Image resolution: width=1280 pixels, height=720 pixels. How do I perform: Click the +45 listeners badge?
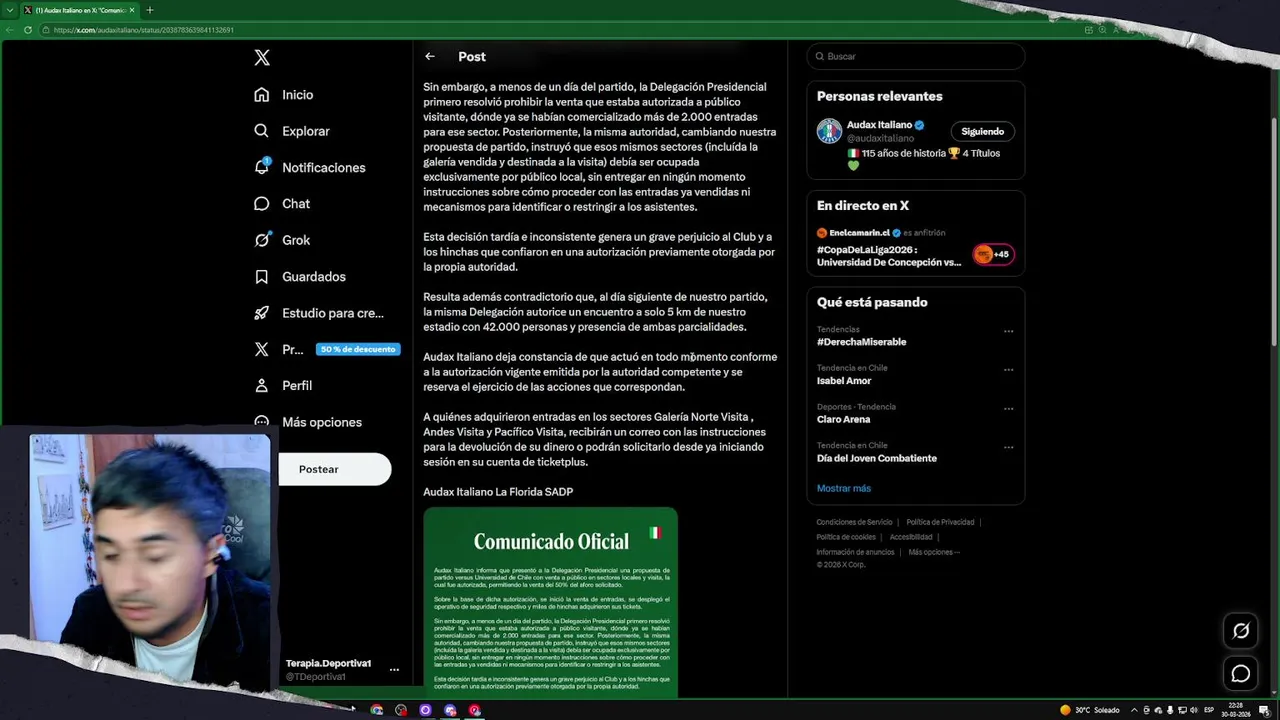pyautogui.click(x=993, y=254)
